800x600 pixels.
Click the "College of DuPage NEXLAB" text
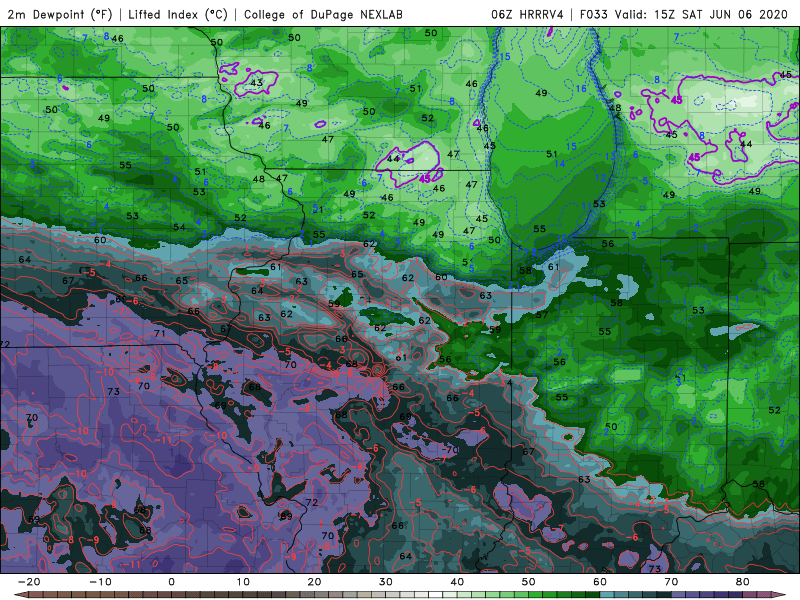point(323,15)
